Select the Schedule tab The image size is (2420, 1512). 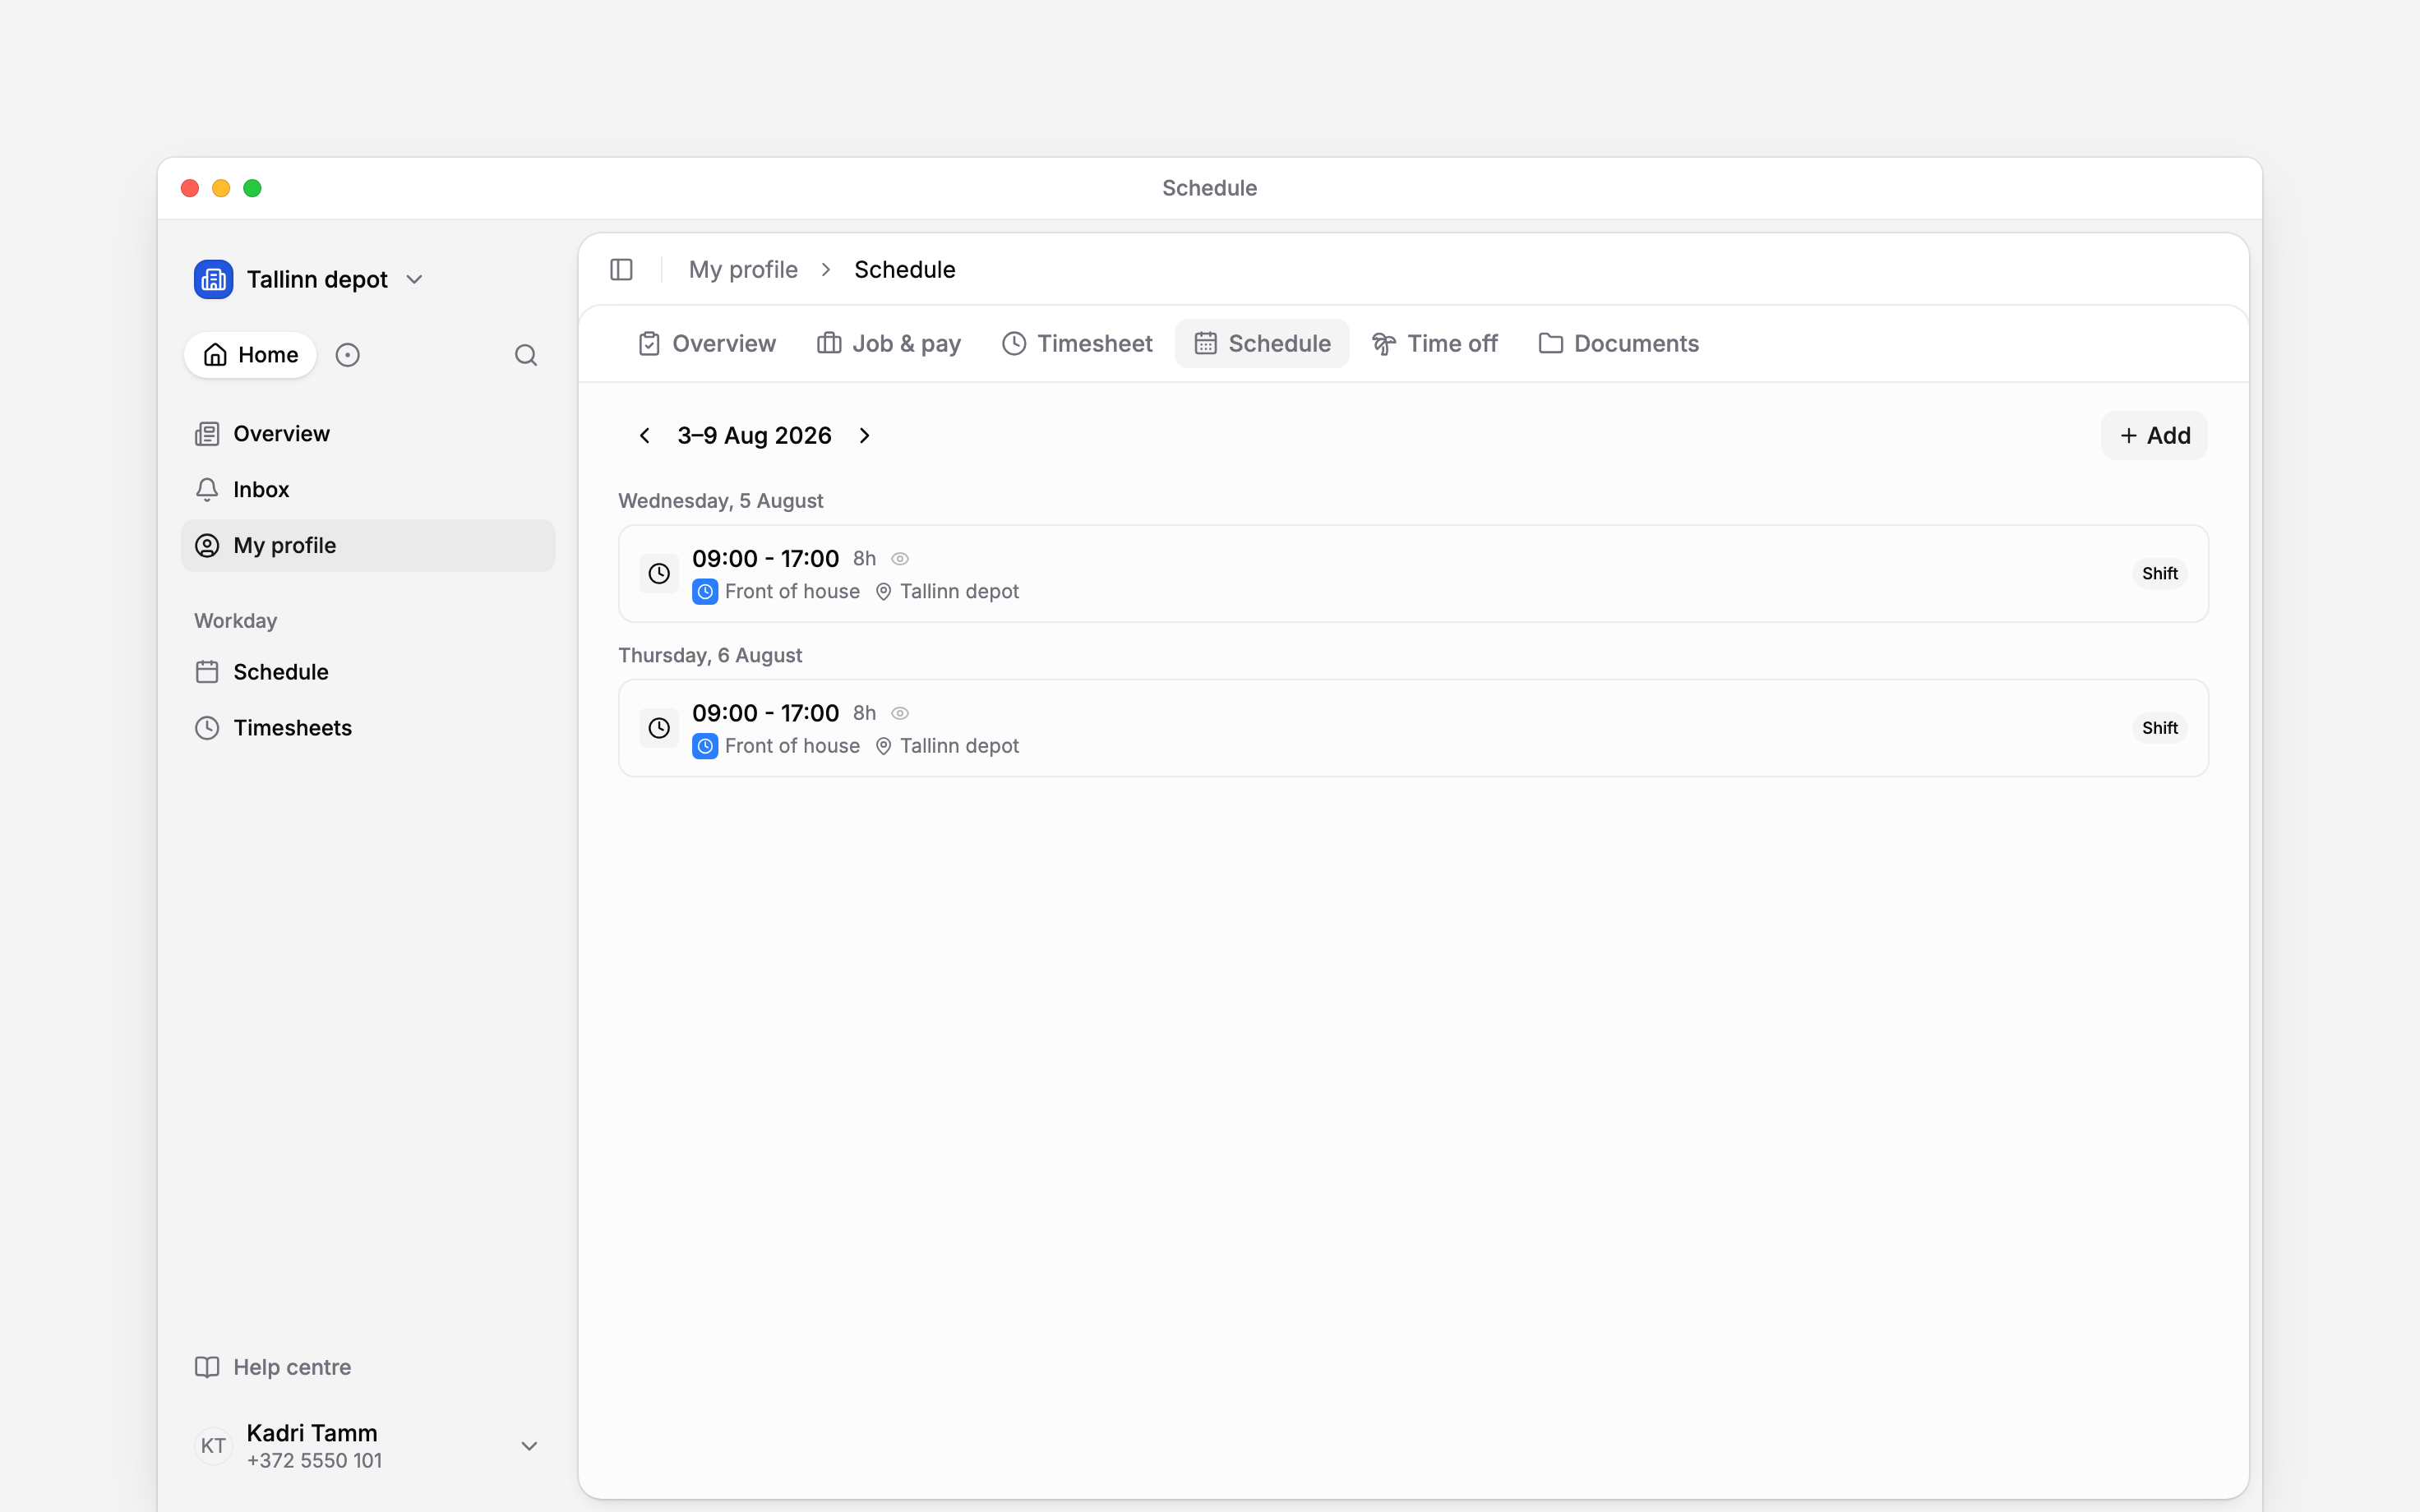tap(1262, 344)
